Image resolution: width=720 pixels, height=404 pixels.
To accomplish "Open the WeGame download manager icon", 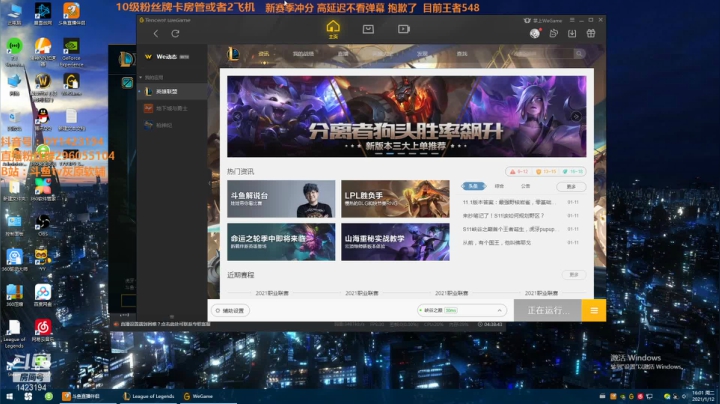I will (x=572, y=34).
